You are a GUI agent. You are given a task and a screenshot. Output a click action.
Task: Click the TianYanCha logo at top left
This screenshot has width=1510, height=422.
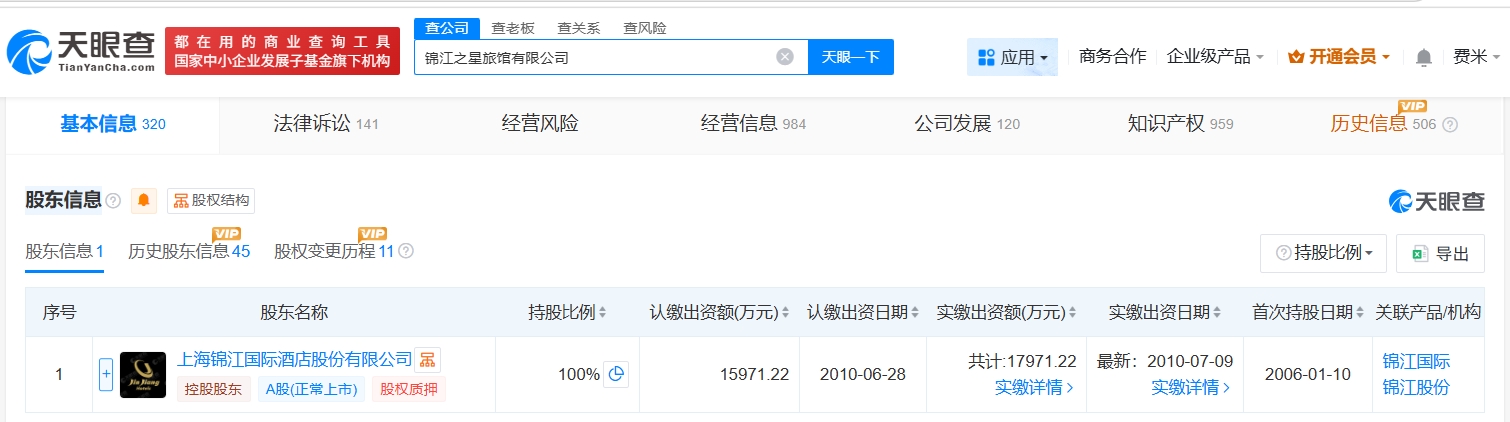pyautogui.click(x=81, y=51)
